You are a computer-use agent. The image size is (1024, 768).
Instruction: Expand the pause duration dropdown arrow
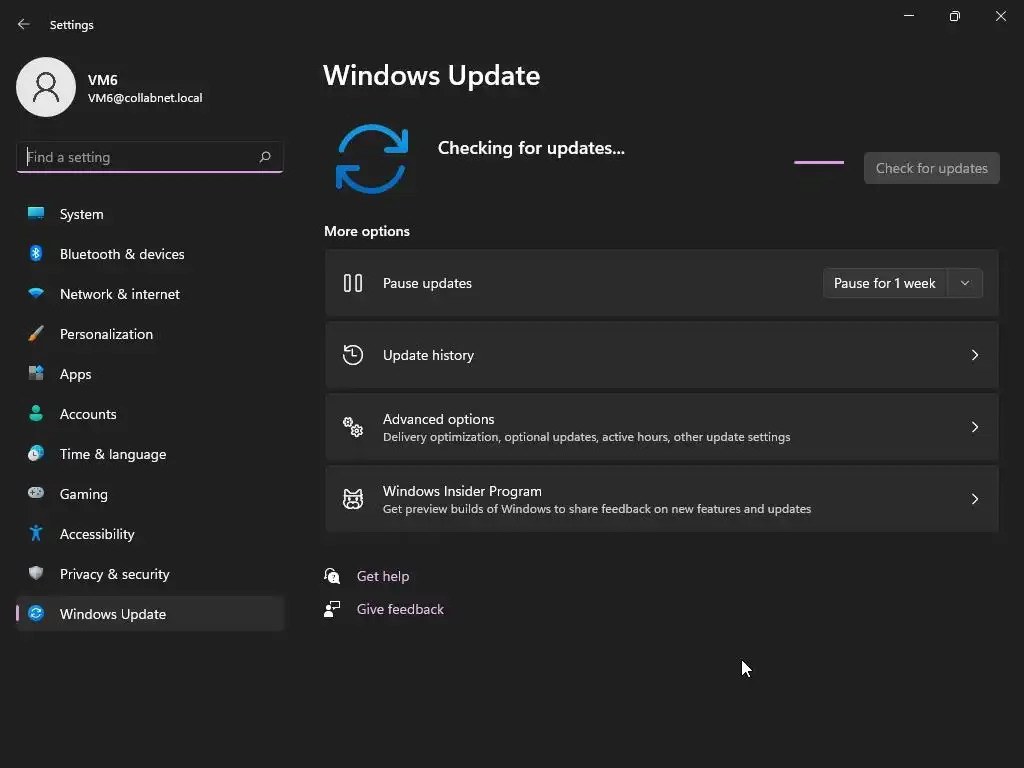click(965, 283)
